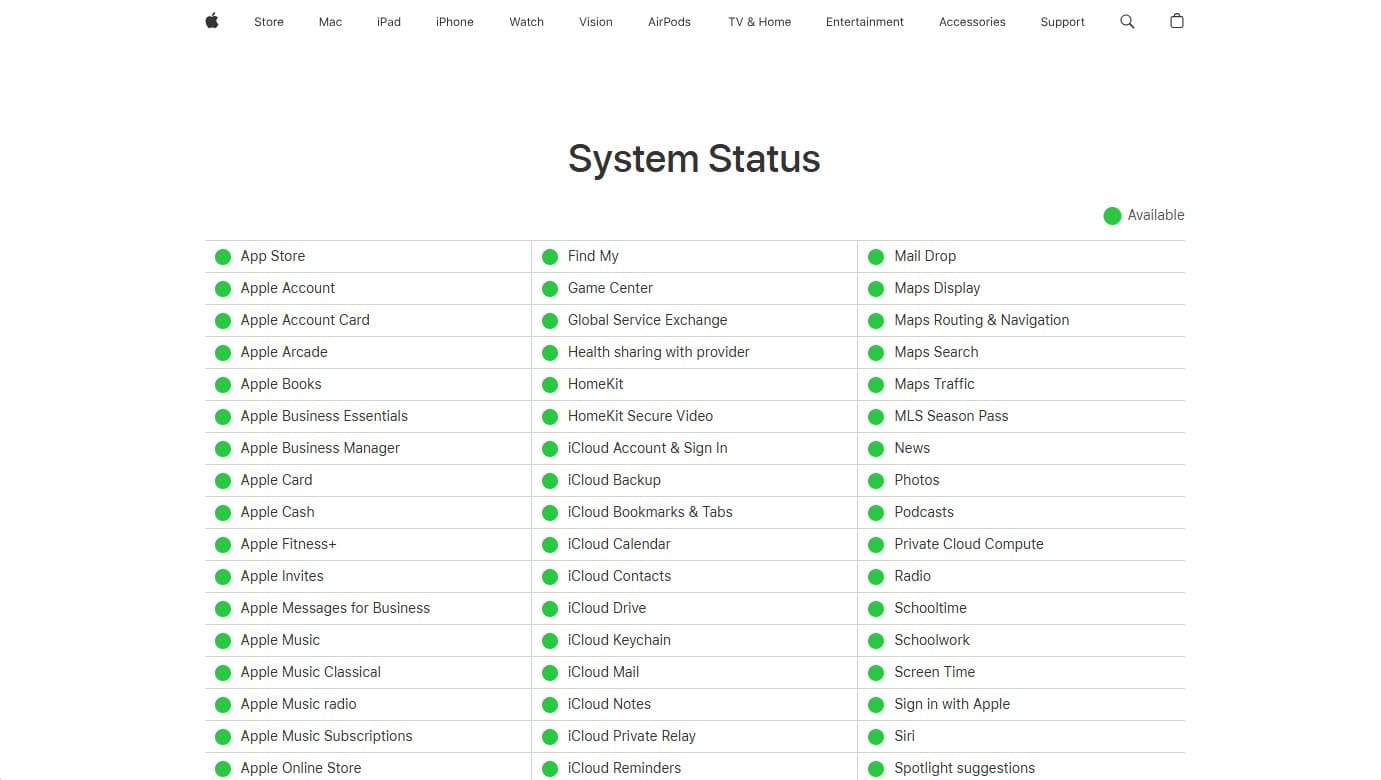Viewport: 1381px width, 780px height.
Task: Click the Screen Time service entry
Action: 934,672
